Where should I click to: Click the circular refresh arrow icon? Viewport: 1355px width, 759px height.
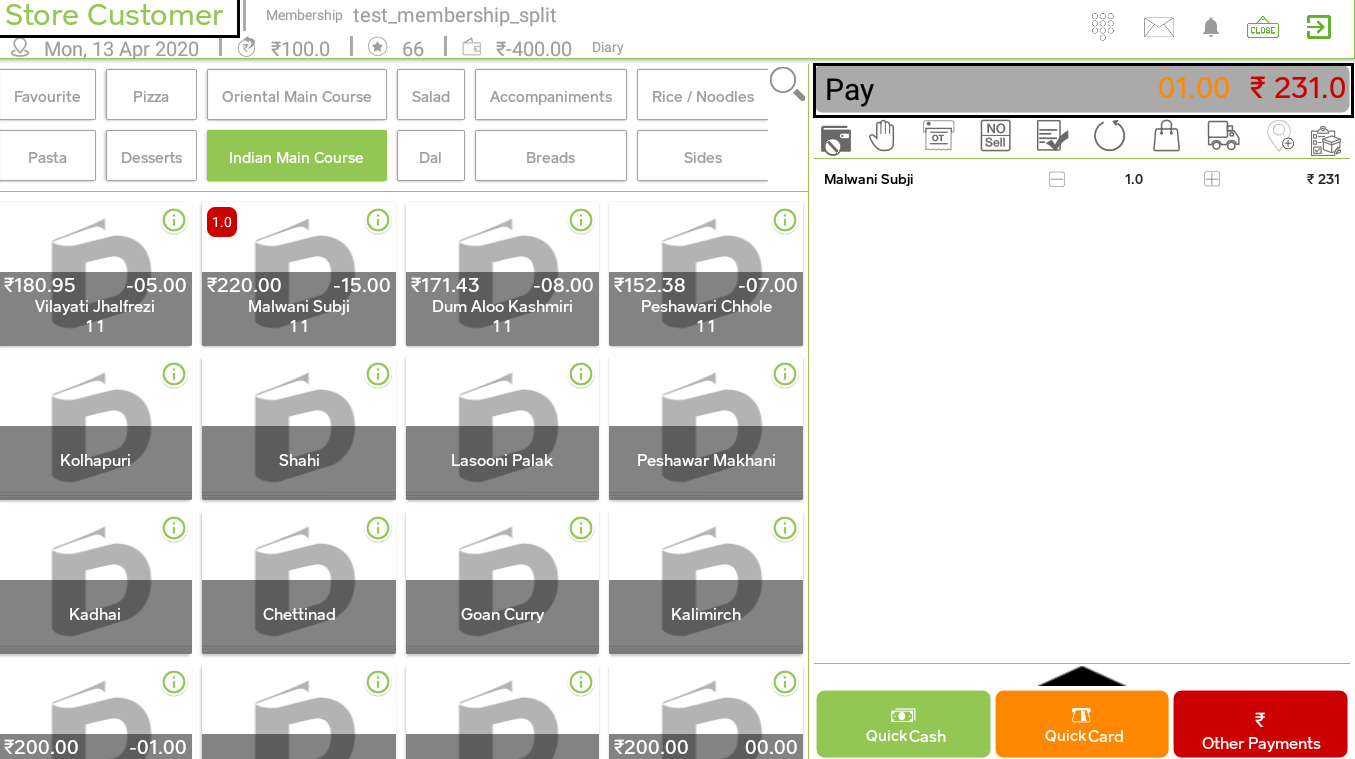coord(1109,136)
